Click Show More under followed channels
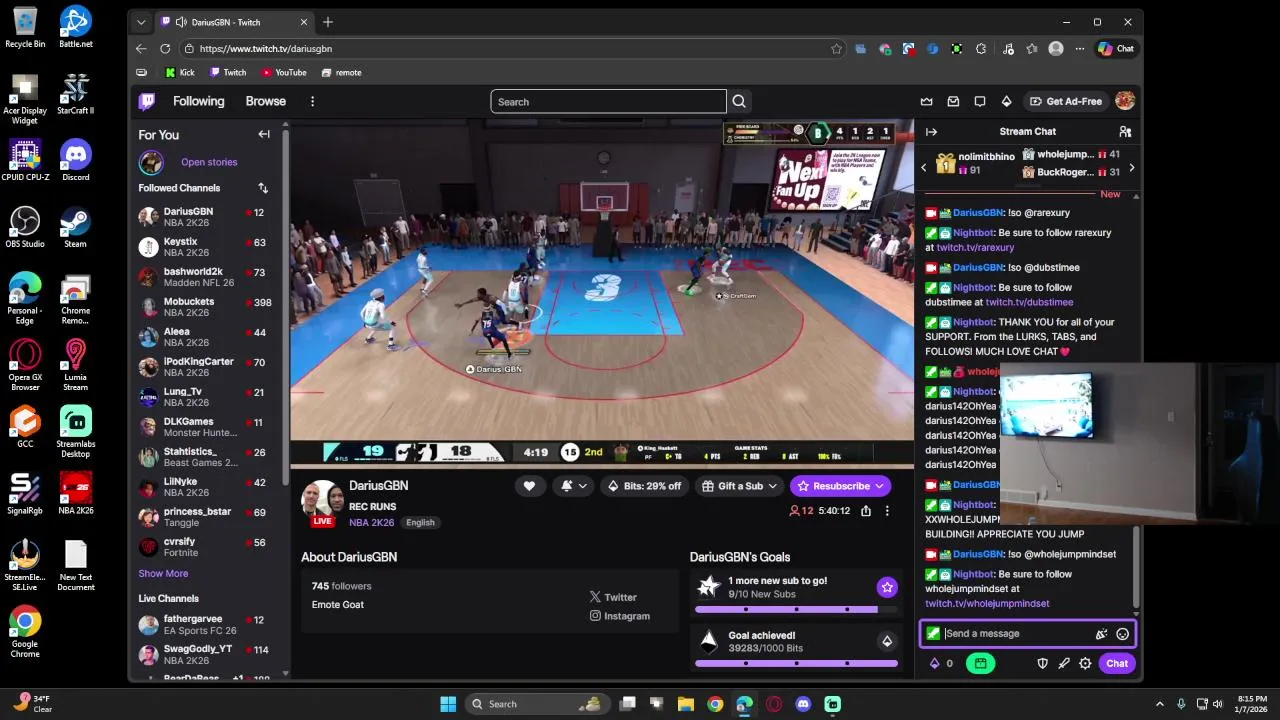This screenshot has width=1280, height=720. 163,573
